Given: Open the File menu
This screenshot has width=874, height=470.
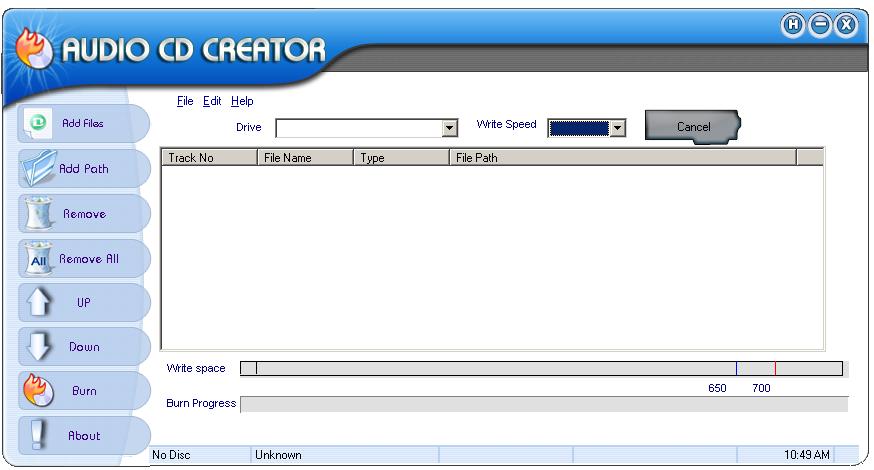Looking at the screenshot, I should (x=184, y=101).
